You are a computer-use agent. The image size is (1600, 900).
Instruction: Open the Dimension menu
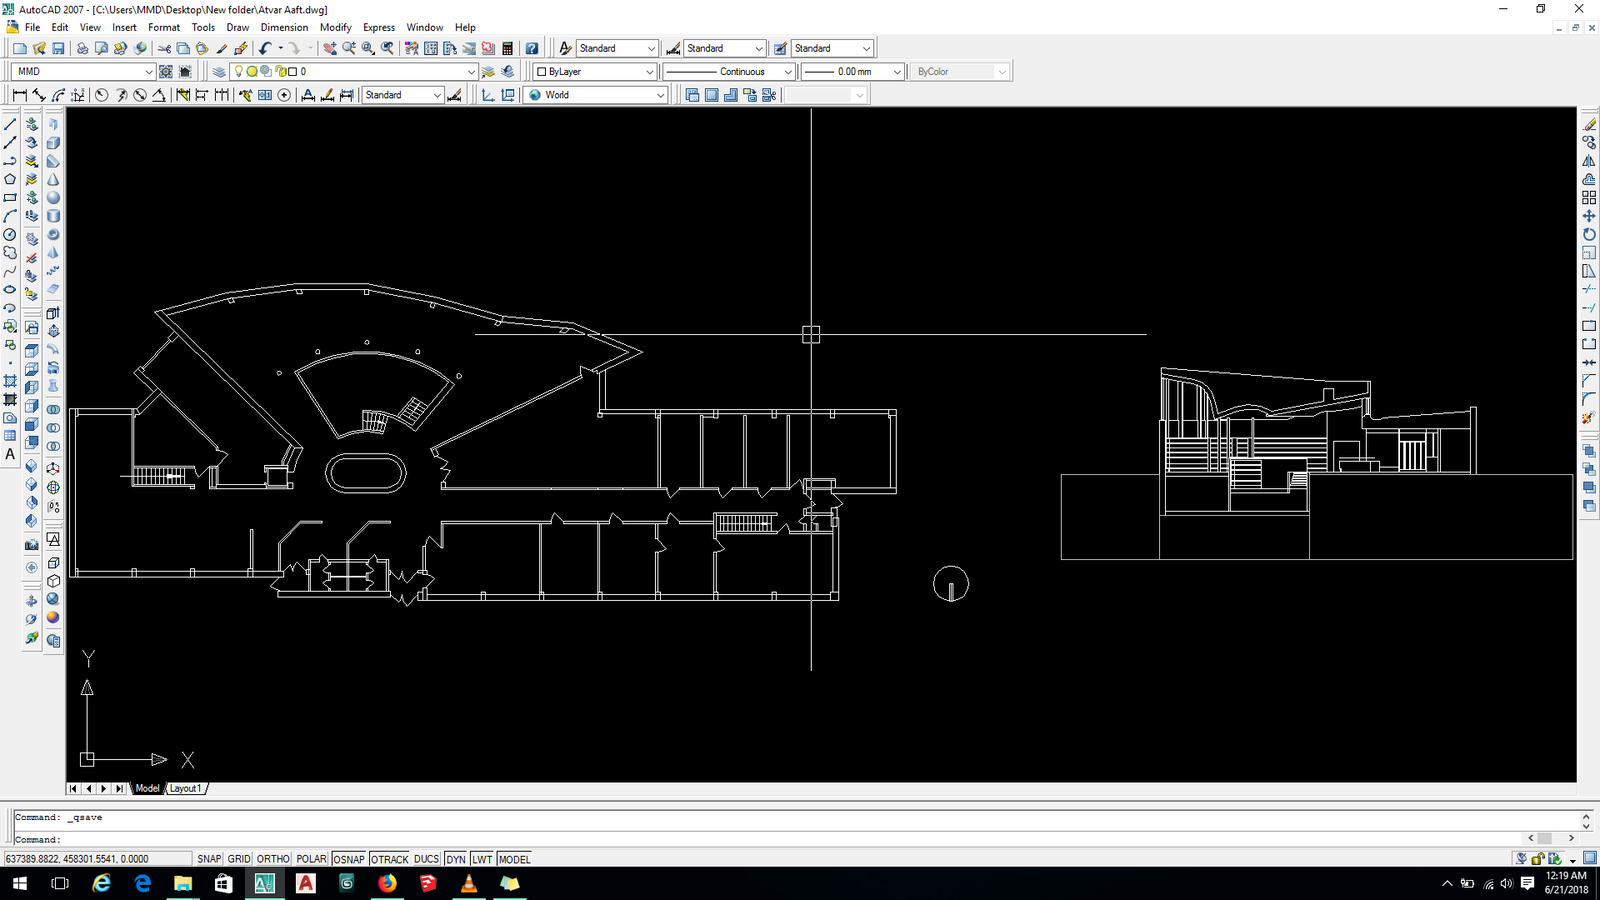284,27
